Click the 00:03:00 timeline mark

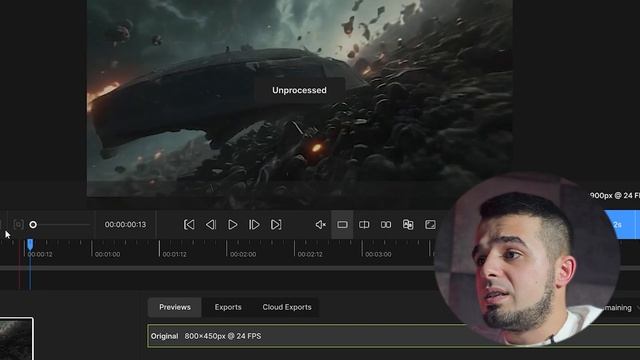pos(378,254)
